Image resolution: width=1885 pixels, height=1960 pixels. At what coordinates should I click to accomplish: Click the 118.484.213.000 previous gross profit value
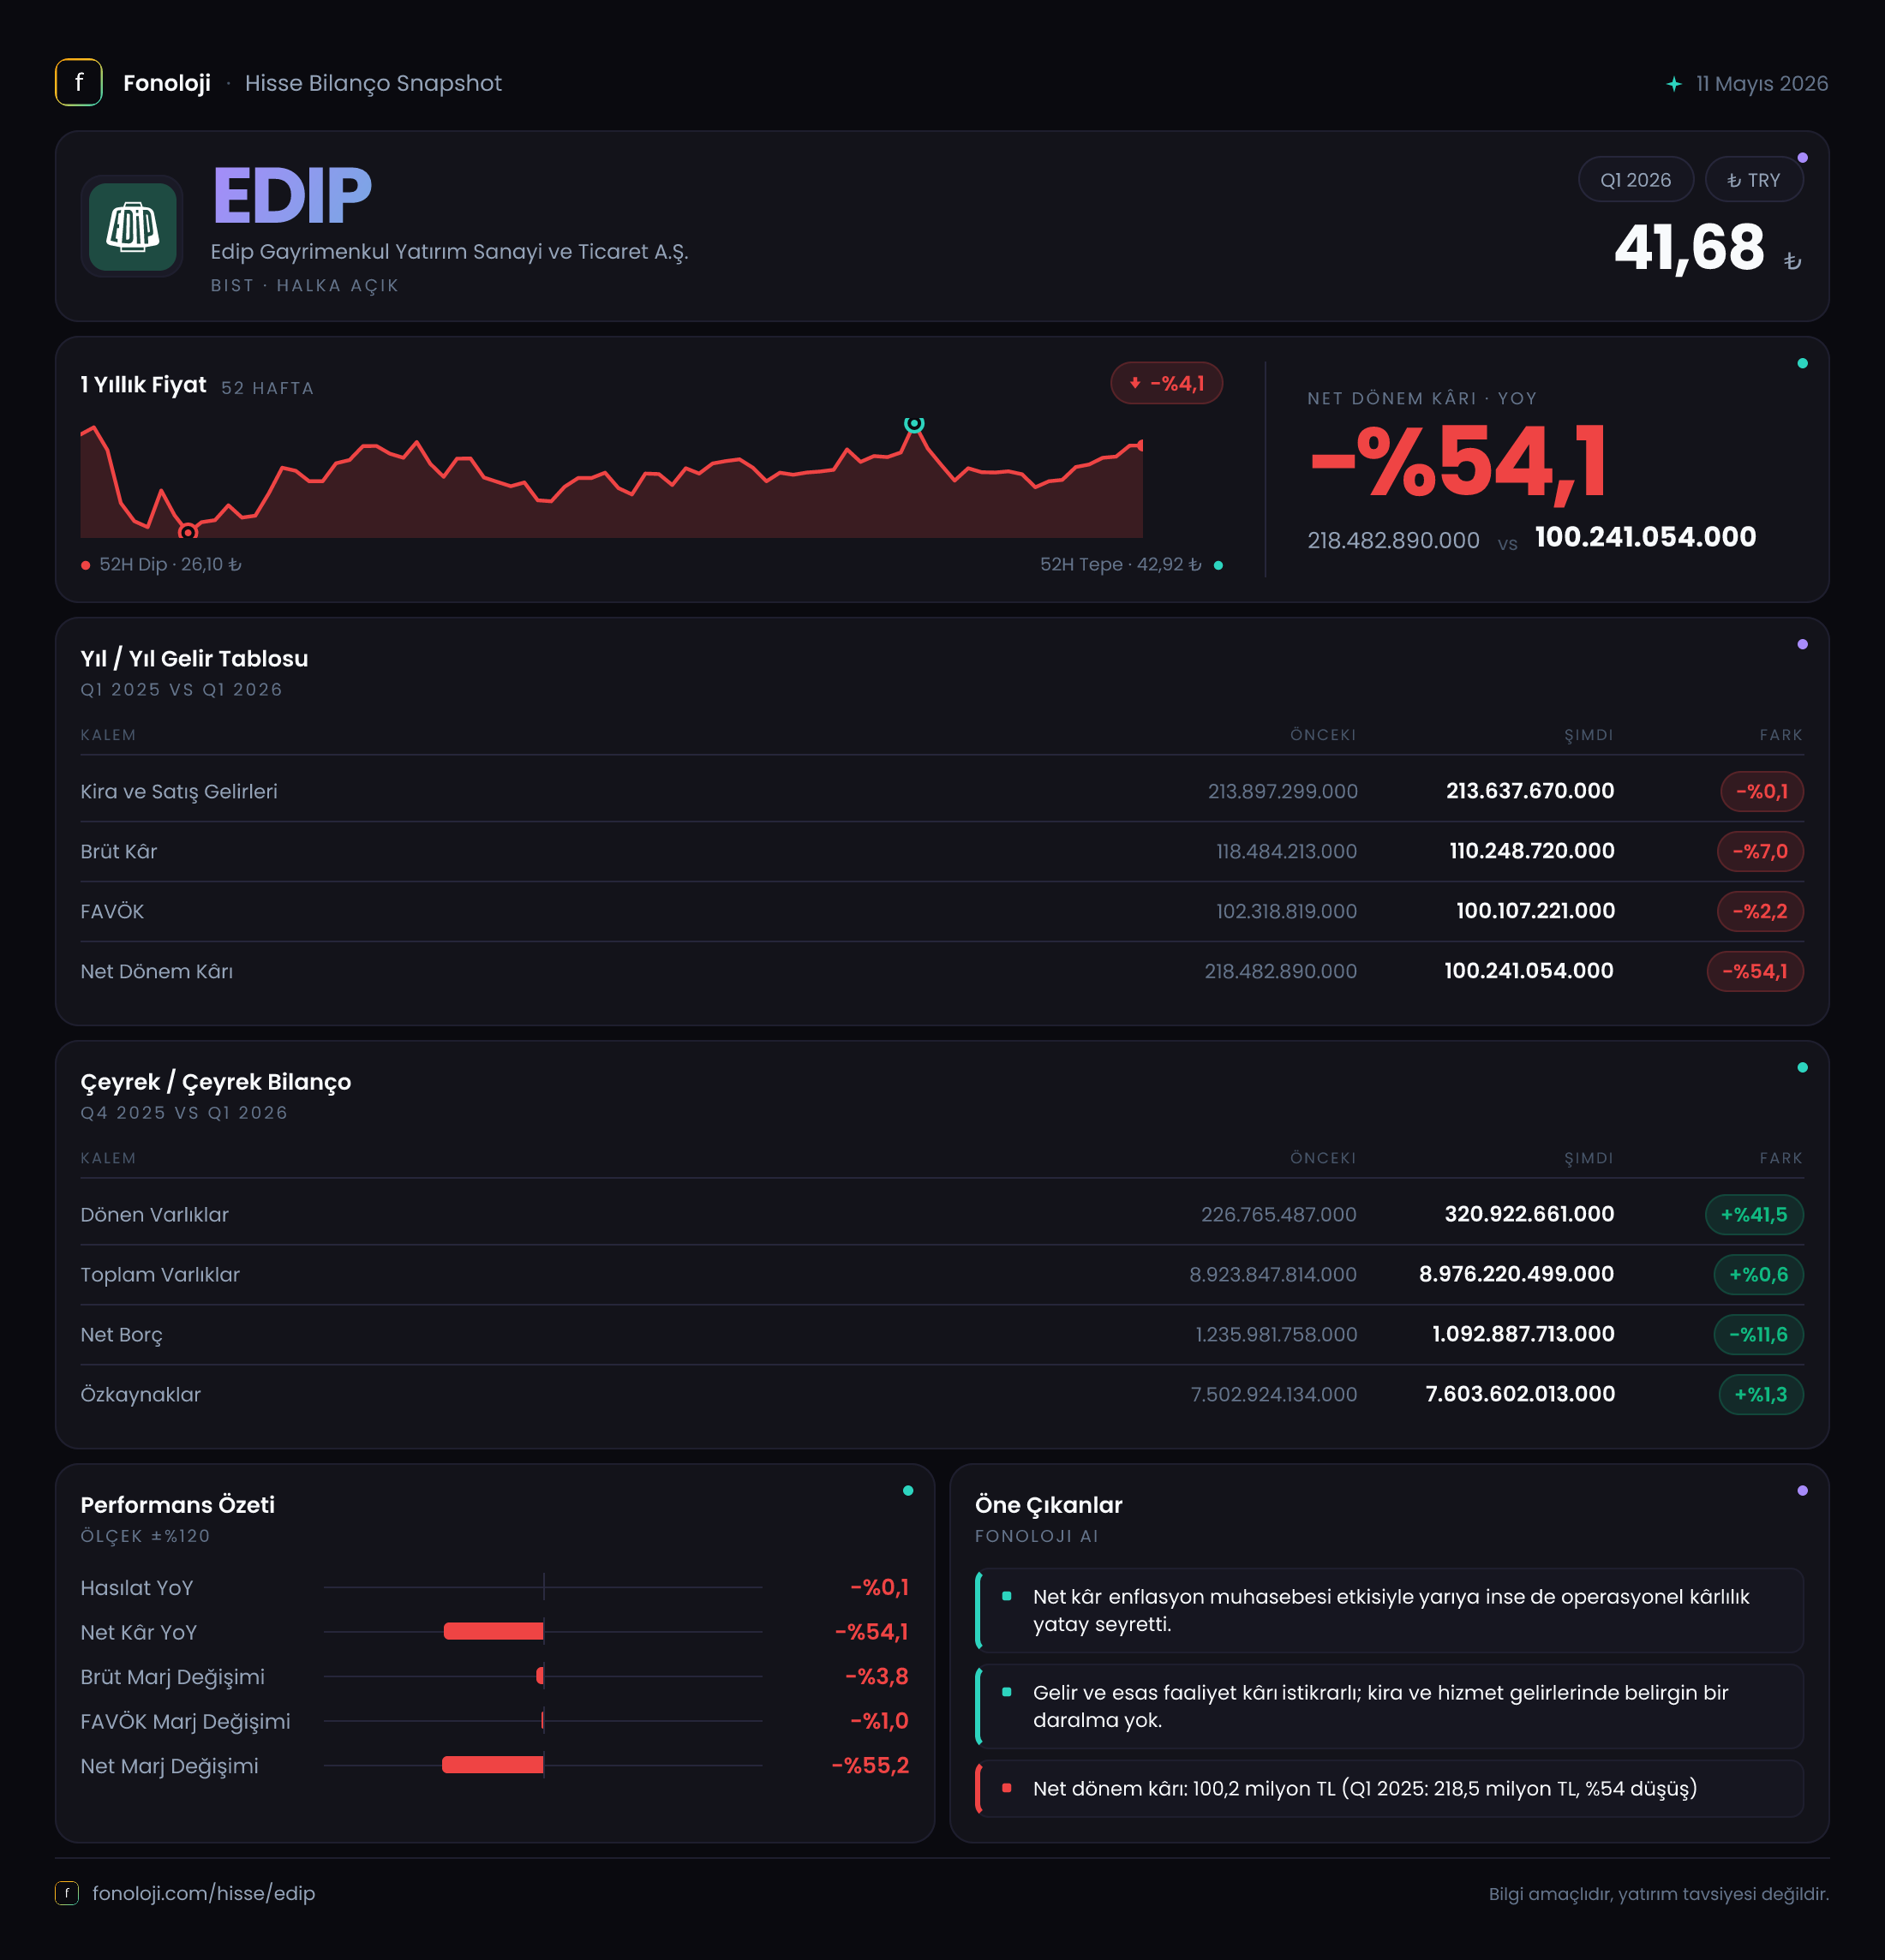click(x=1287, y=851)
